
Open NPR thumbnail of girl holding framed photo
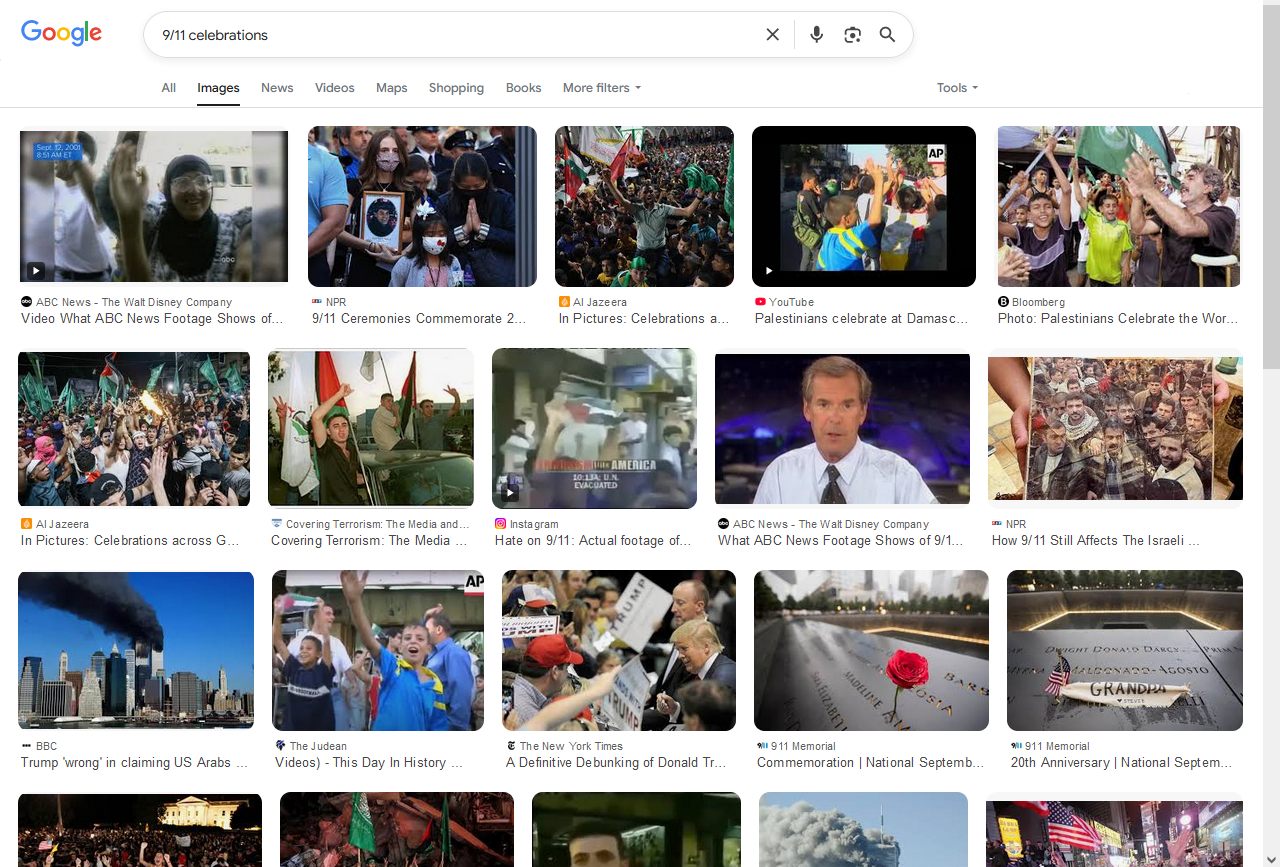[422, 207]
